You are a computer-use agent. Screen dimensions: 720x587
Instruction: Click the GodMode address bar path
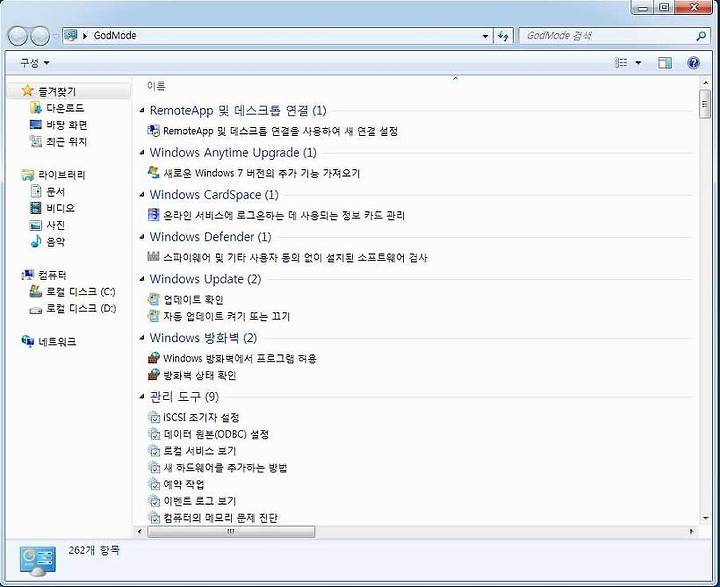click(115, 35)
